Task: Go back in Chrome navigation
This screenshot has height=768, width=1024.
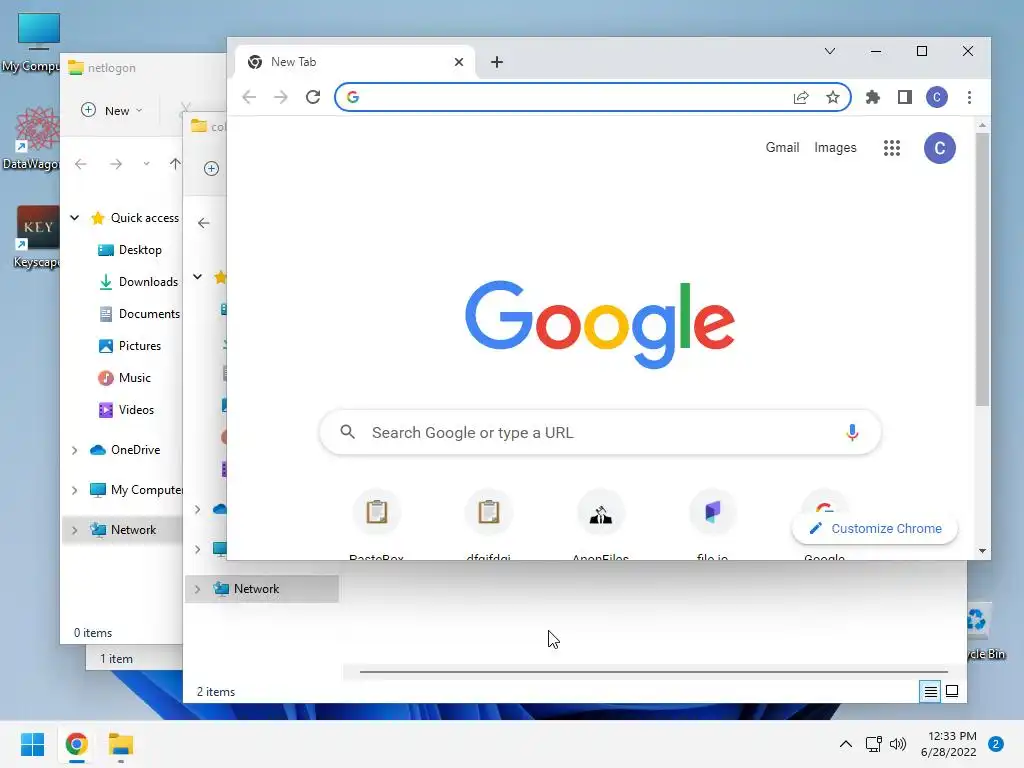Action: point(249,97)
